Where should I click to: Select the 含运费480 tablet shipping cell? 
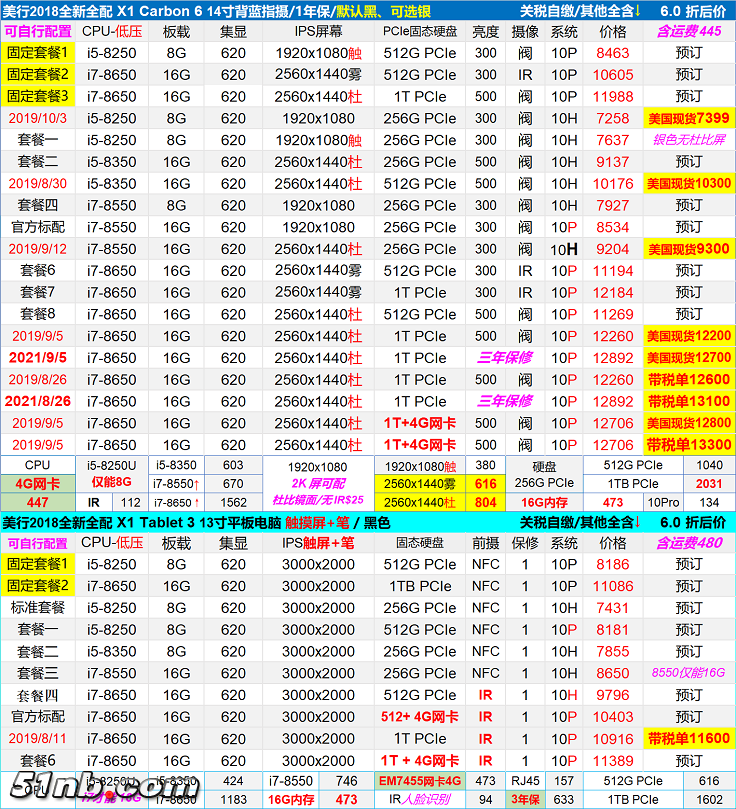(688, 543)
